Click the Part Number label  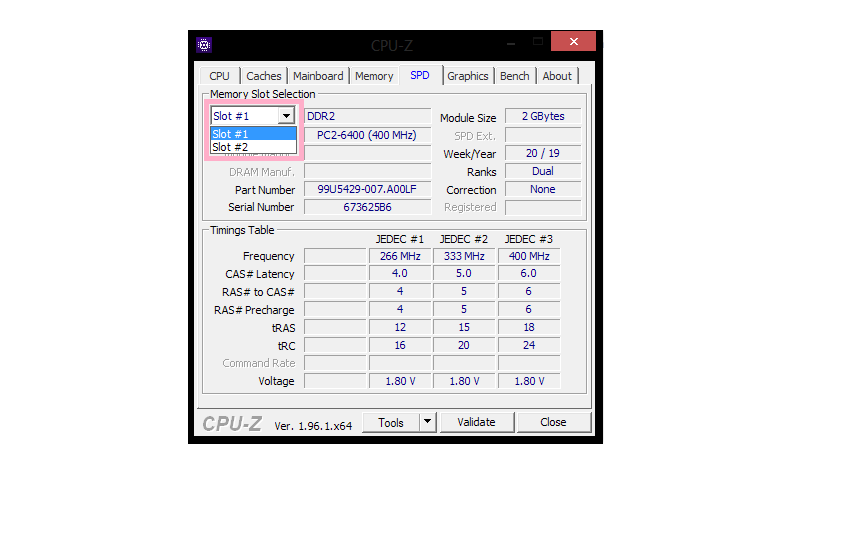[x=265, y=190]
